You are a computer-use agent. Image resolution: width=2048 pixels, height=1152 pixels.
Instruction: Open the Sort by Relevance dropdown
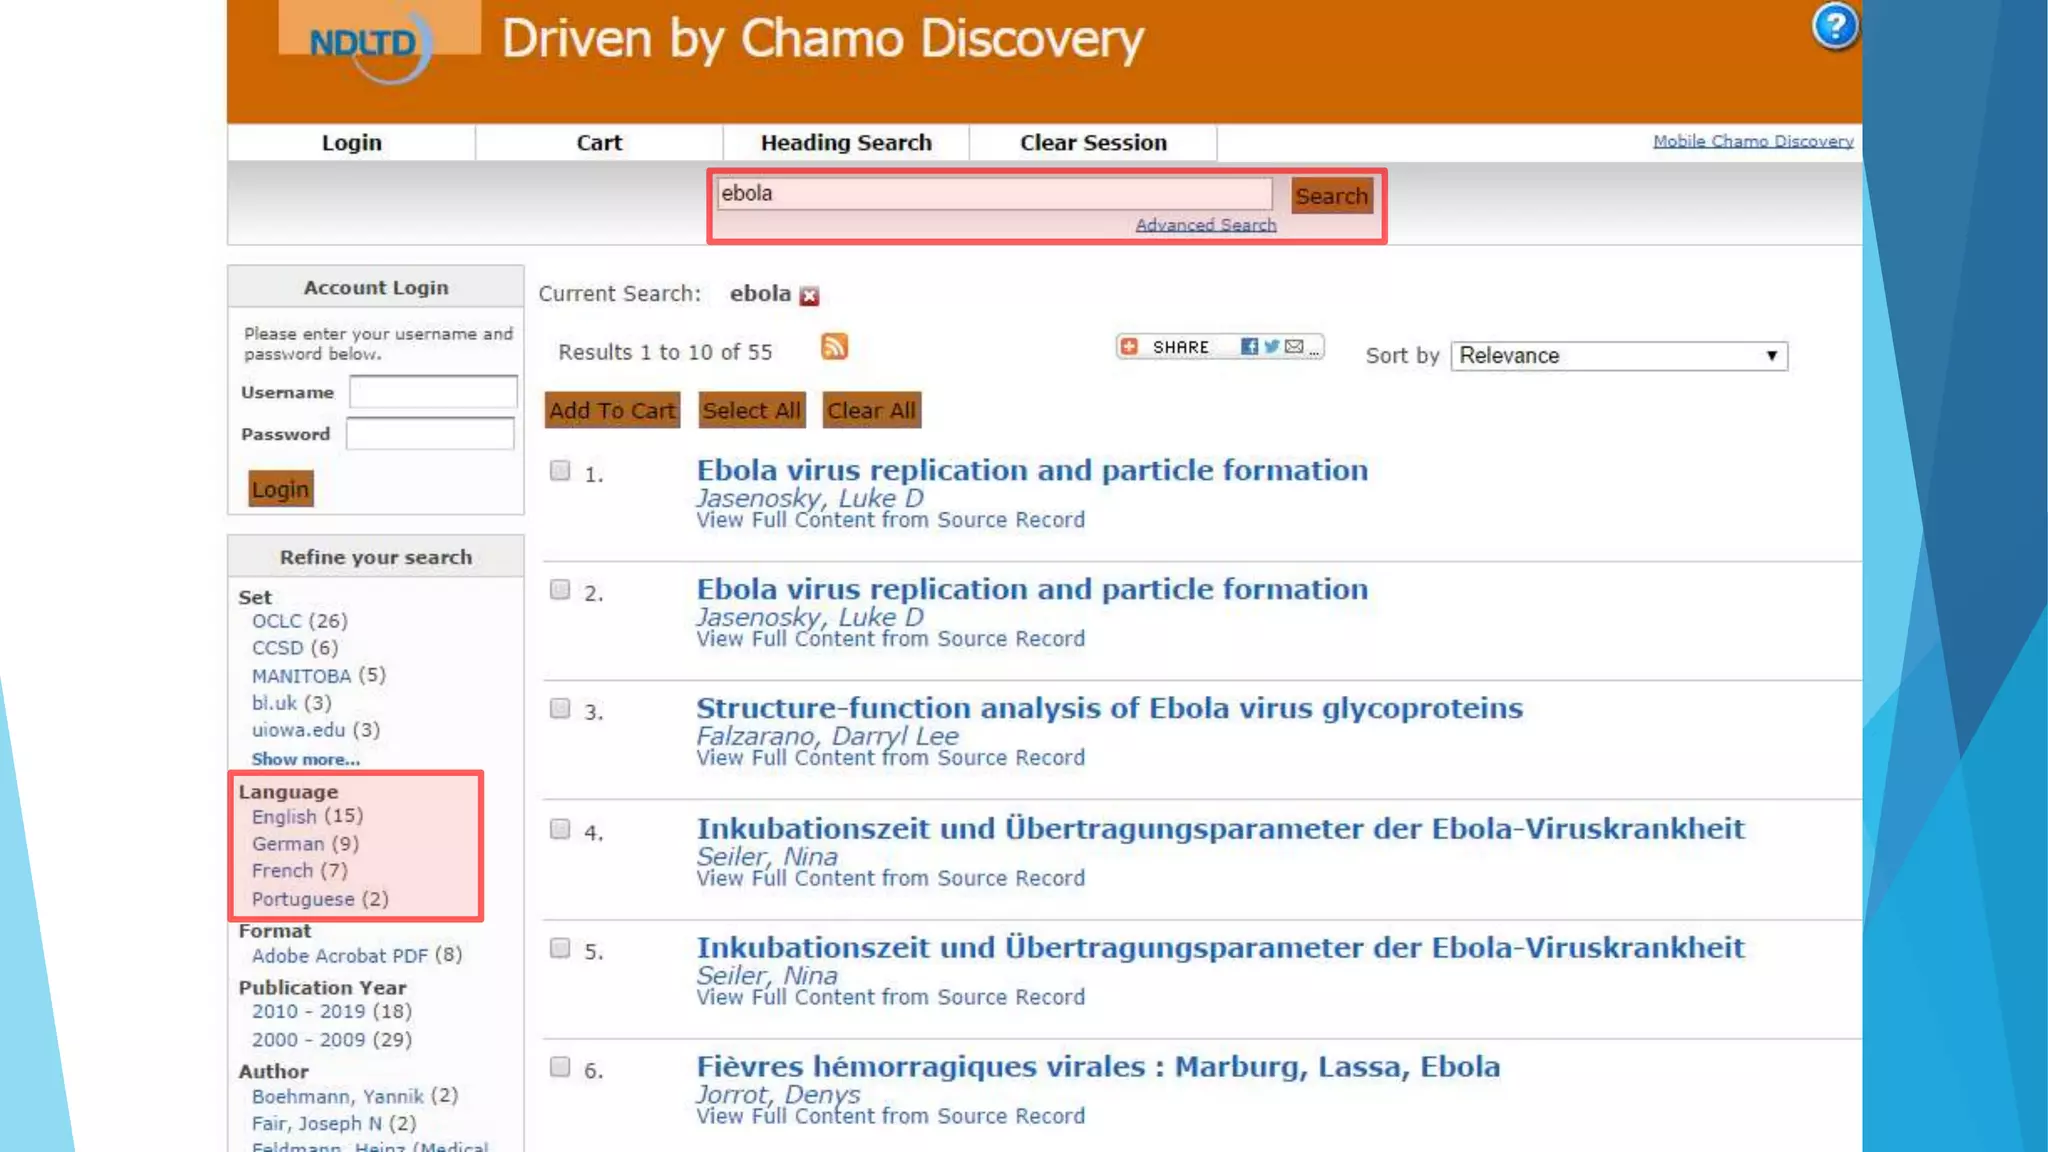coord(1619,356)
